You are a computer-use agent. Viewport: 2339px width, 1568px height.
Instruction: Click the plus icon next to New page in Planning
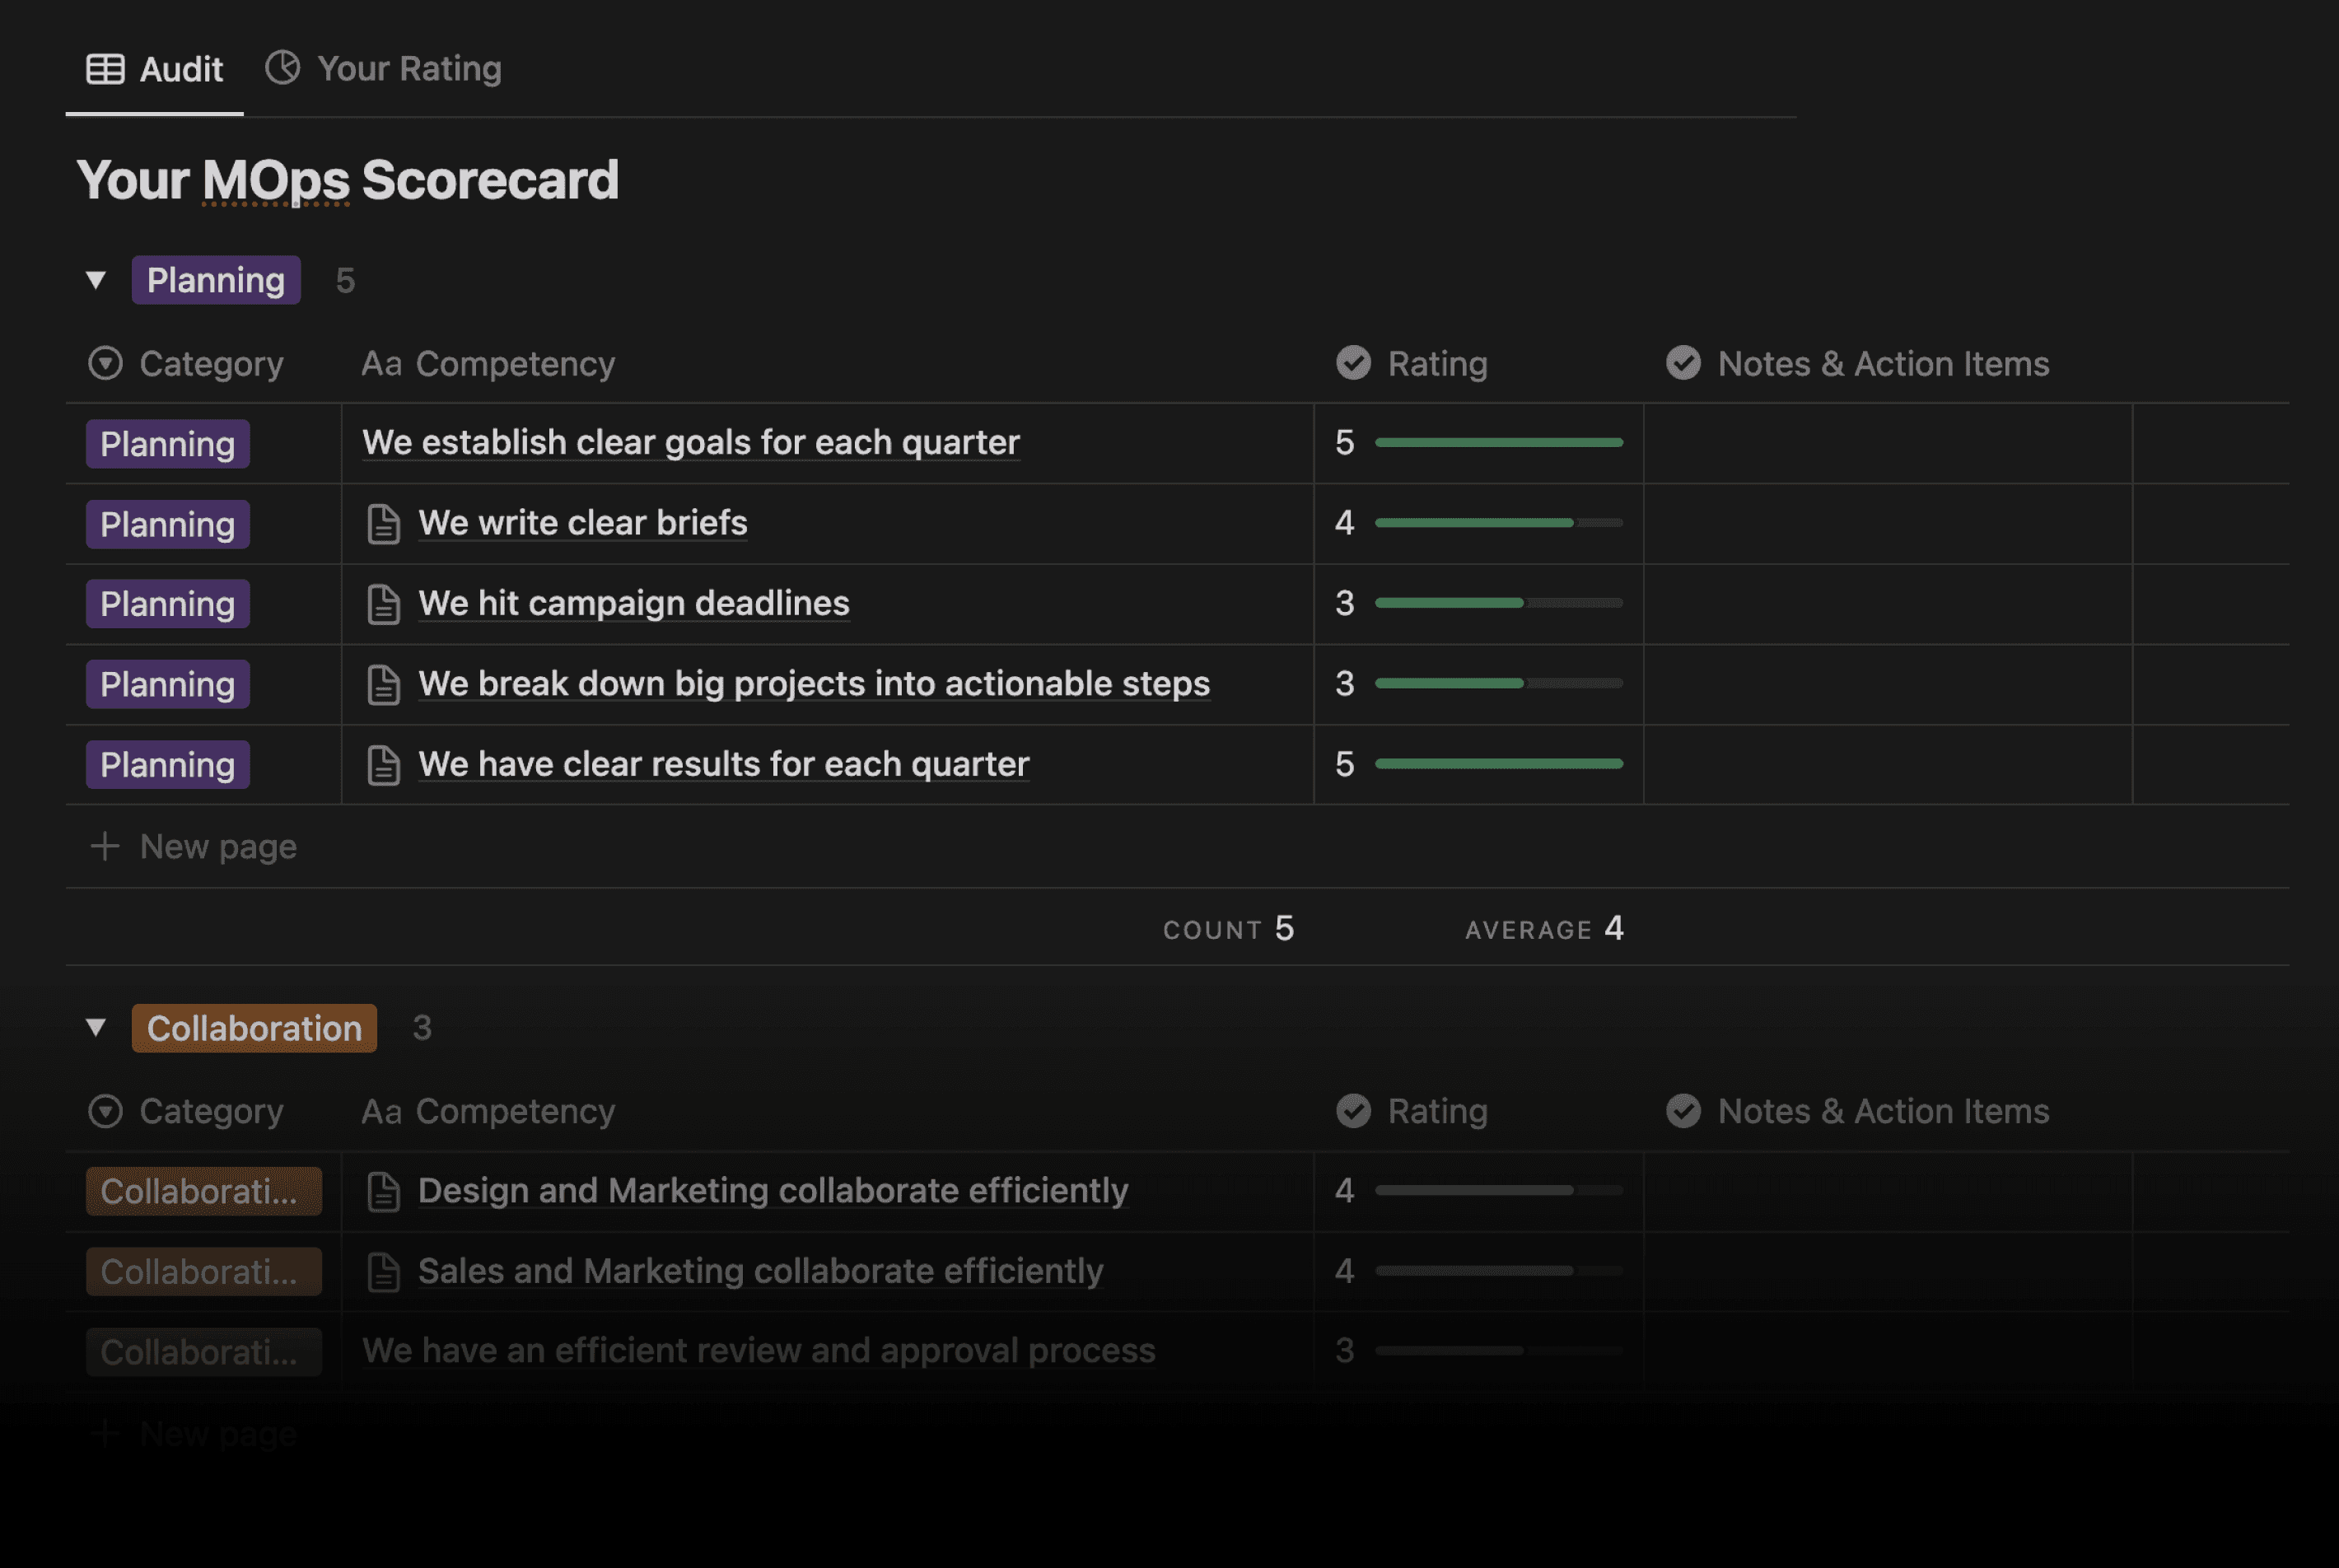105,847
